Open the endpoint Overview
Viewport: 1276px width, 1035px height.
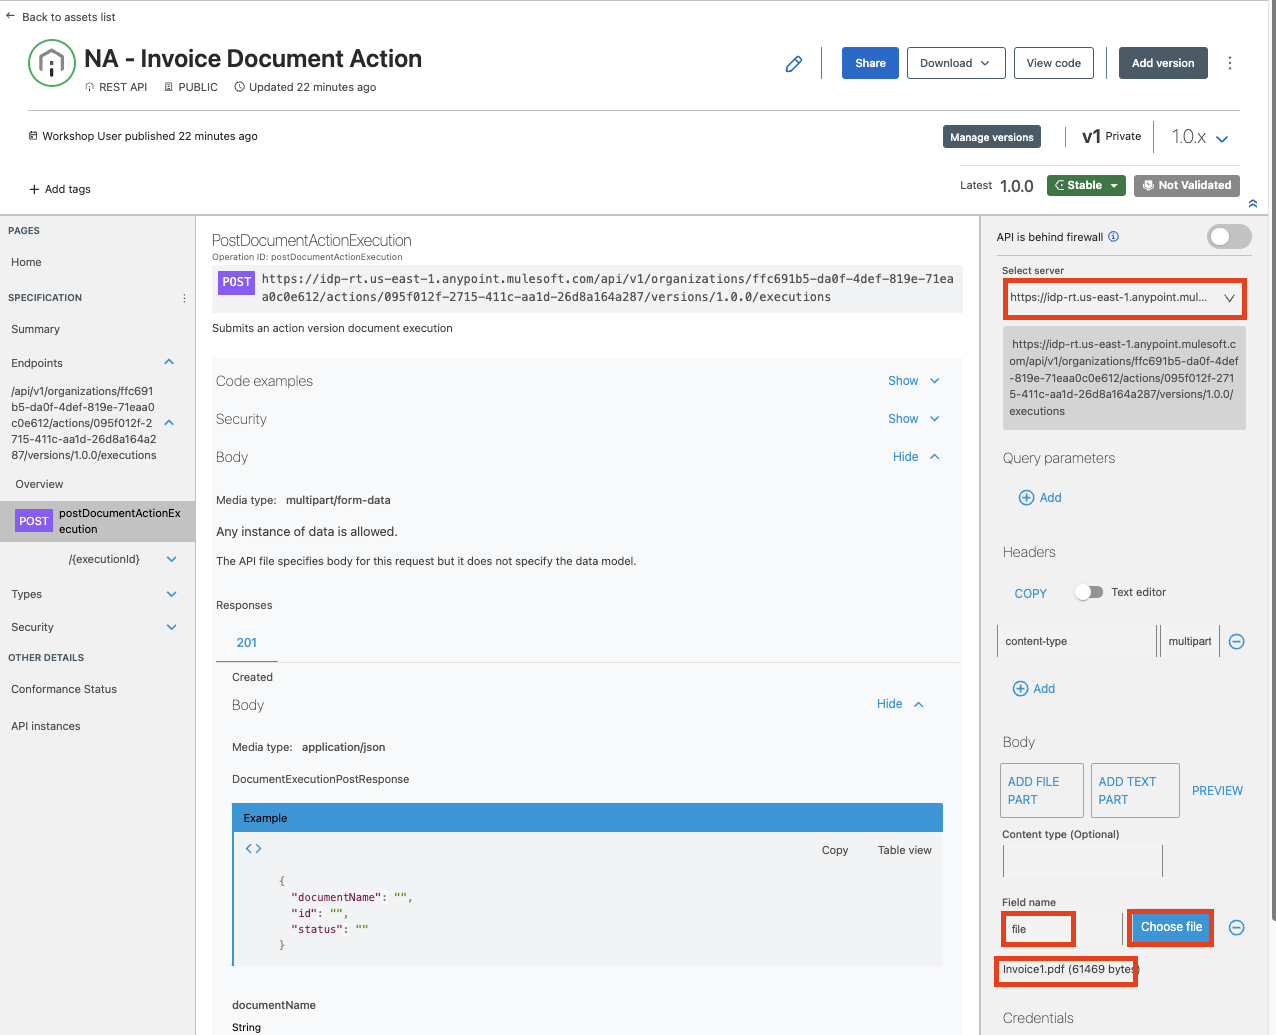tap(39, 484)
